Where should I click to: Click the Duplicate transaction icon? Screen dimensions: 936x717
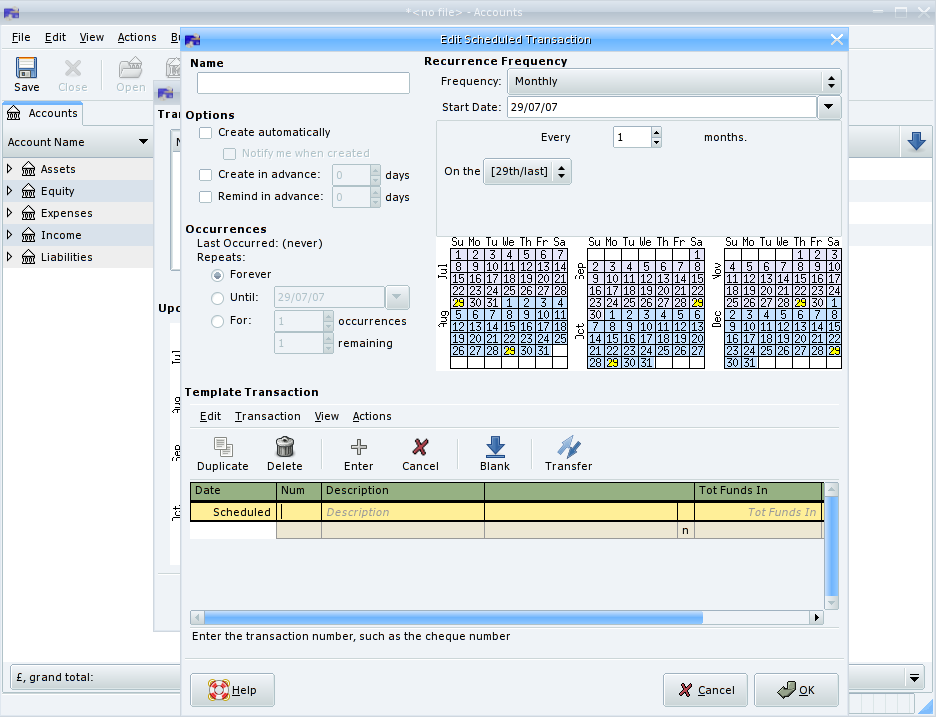coord(222,454)
